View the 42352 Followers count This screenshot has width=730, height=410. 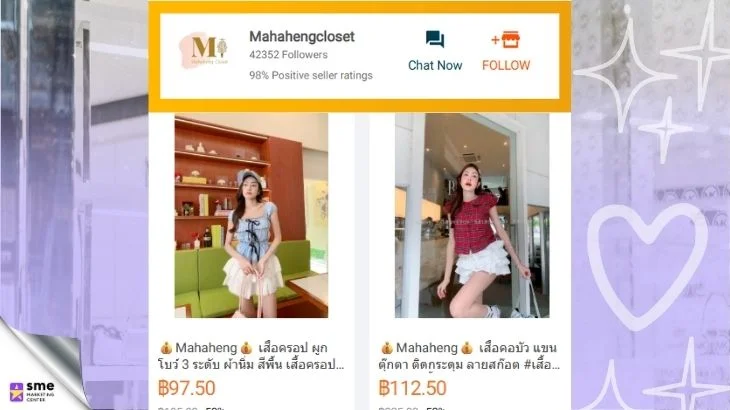pos(288,54)
